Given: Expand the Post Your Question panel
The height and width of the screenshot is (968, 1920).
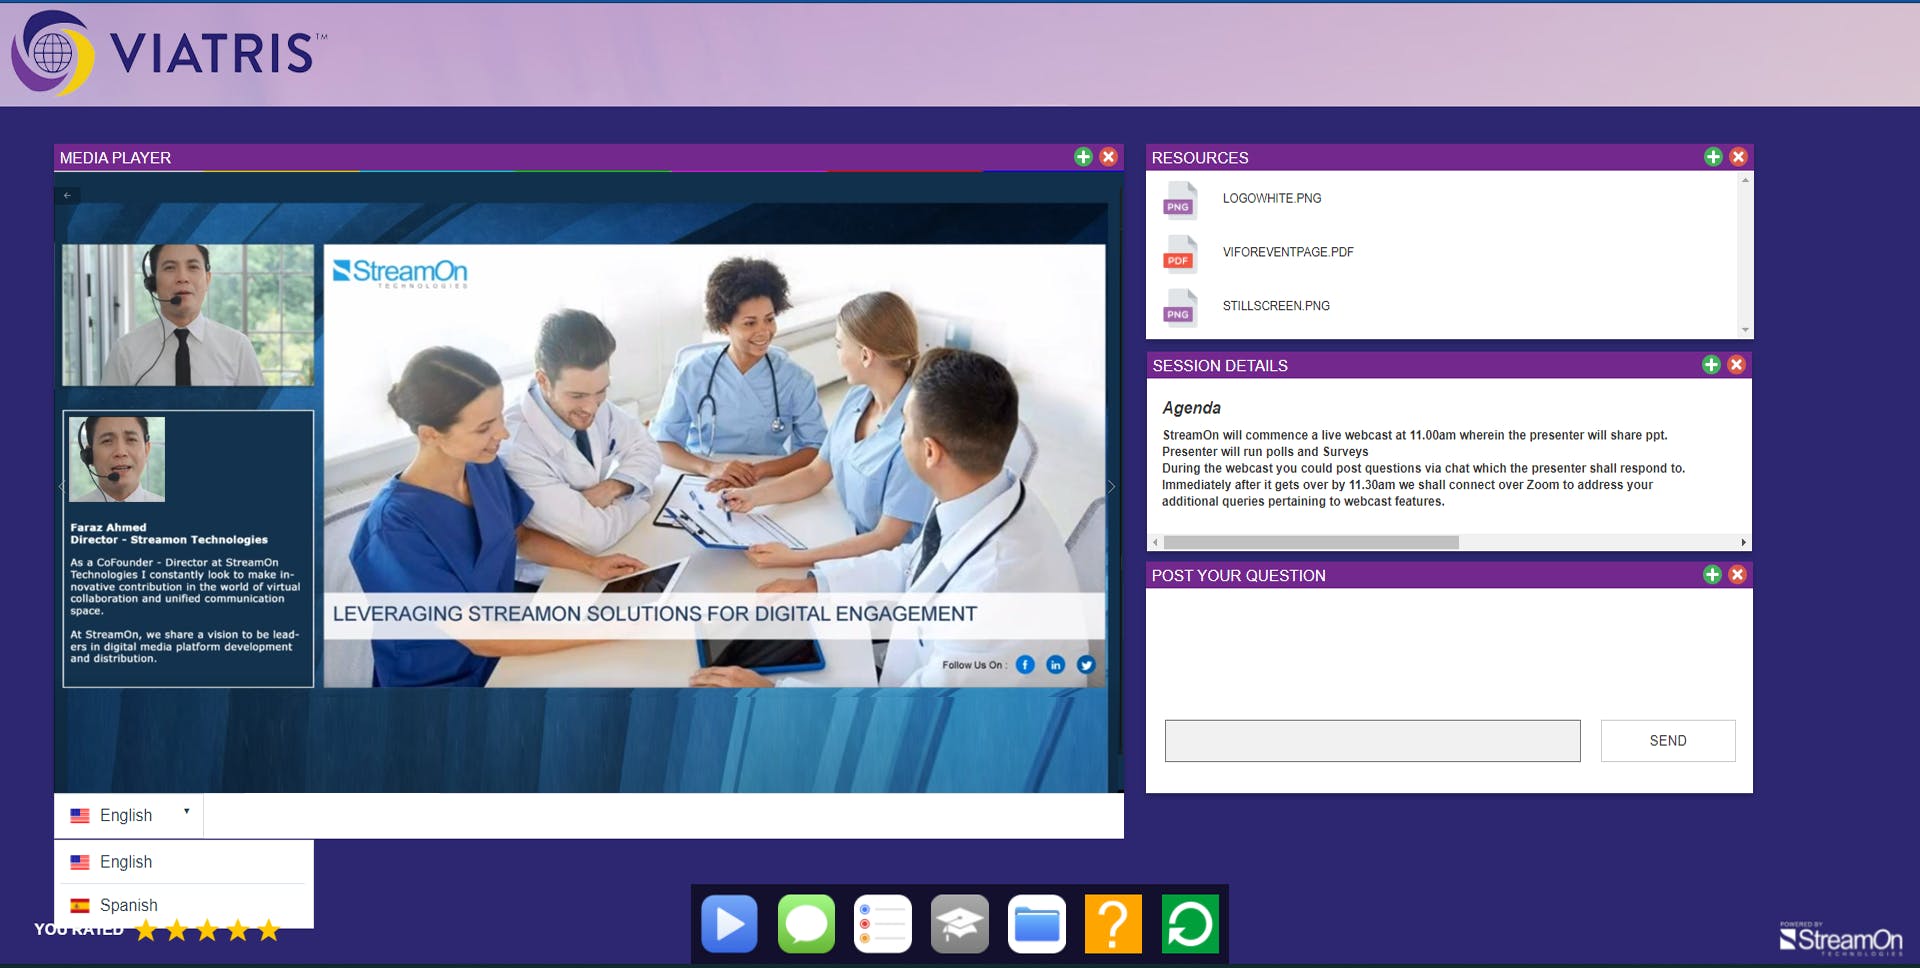Looking at the screenshot, I should (1712, 574).
